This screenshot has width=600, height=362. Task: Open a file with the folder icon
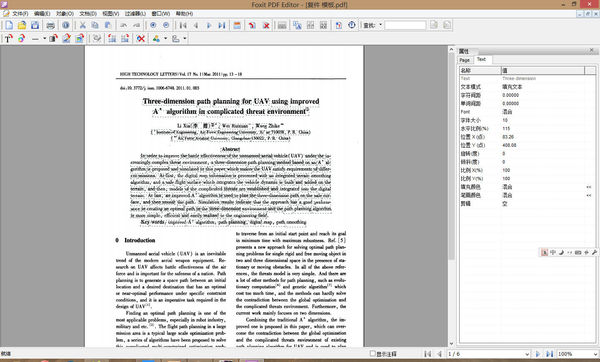pyautogui.click(x=22, y=25)
